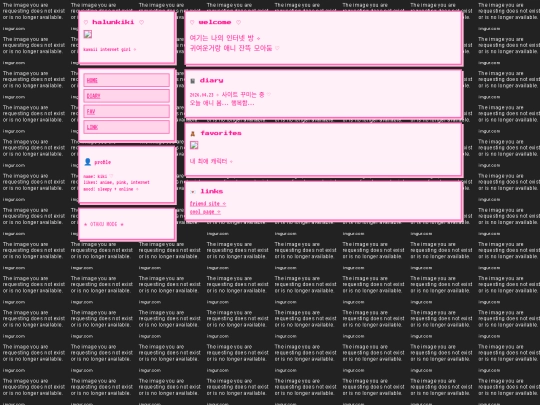Select the 'halunkiki' site title
540x405 pixels.
(x=113, y=22)
